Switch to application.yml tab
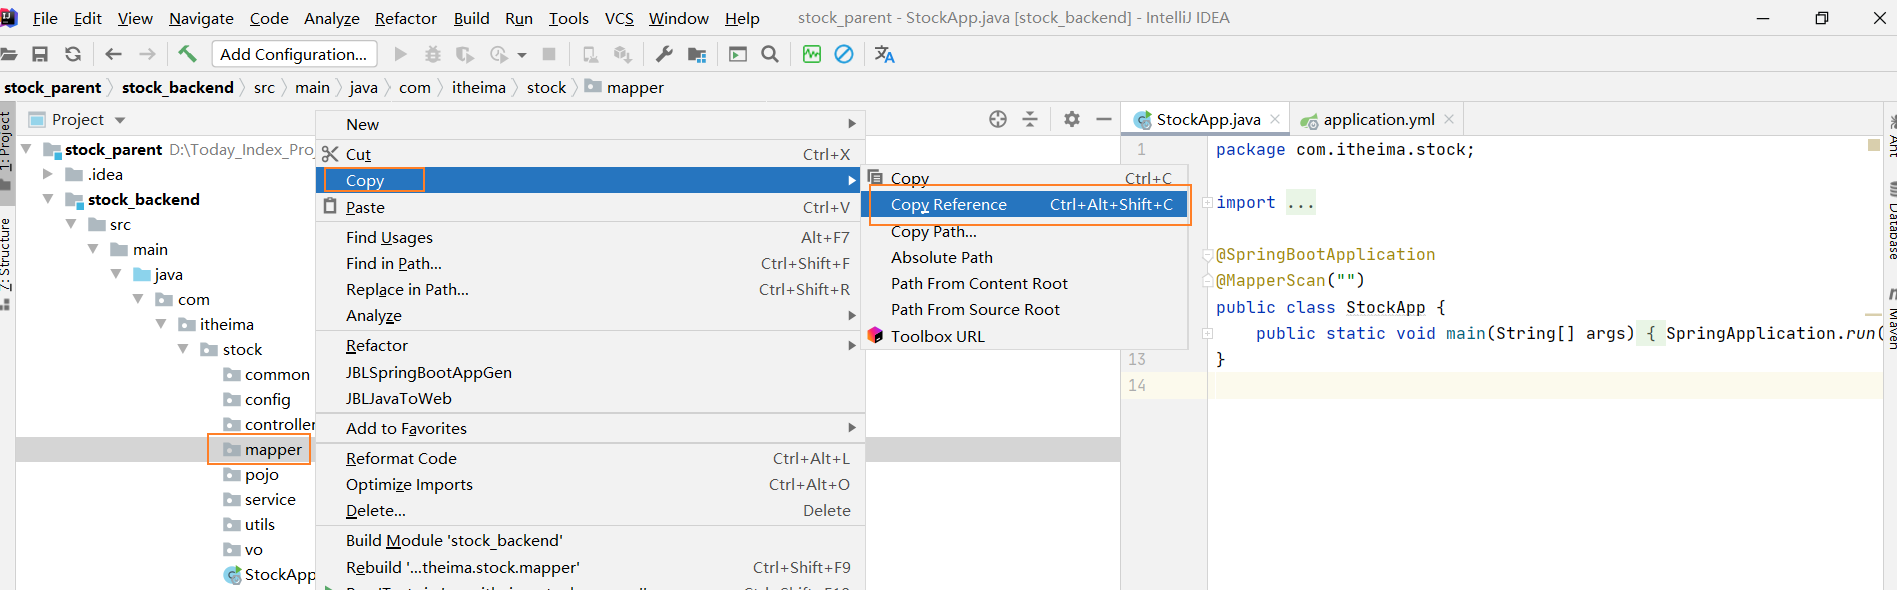Viewport: 1897px width, 590px height. pos(1377,119)
